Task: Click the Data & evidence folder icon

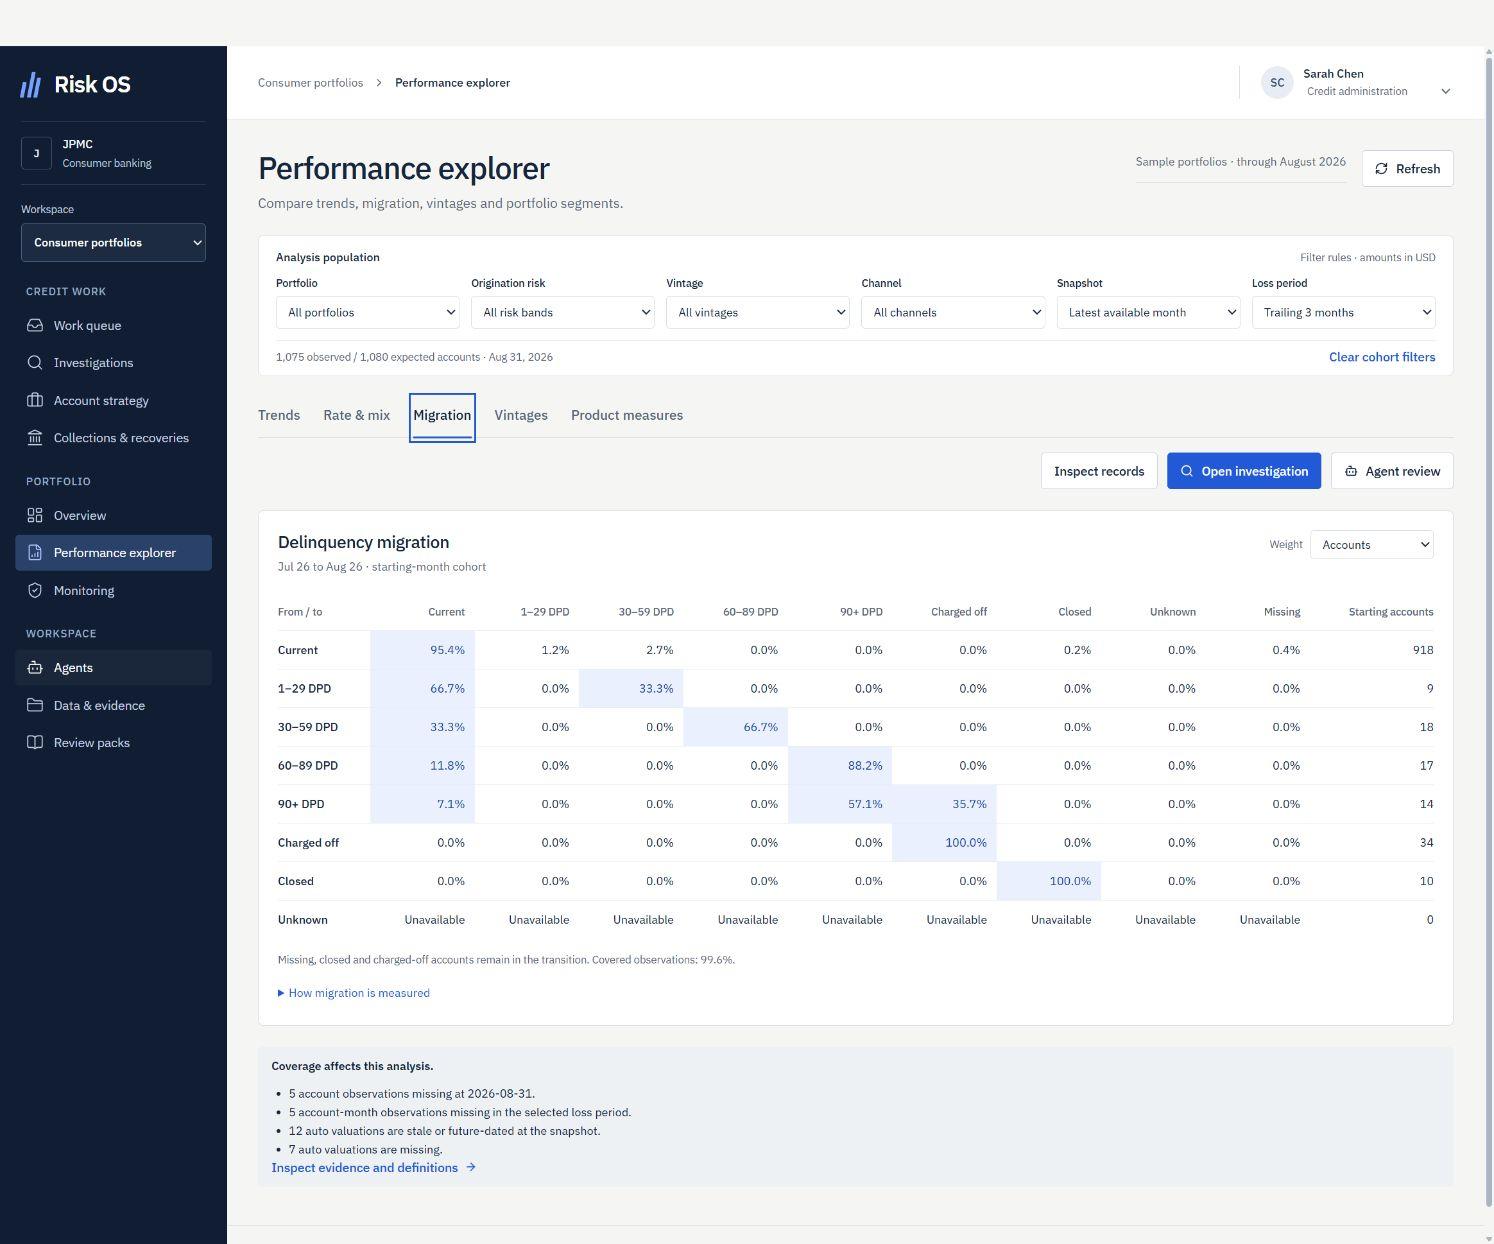Action: tap(35, 705)
